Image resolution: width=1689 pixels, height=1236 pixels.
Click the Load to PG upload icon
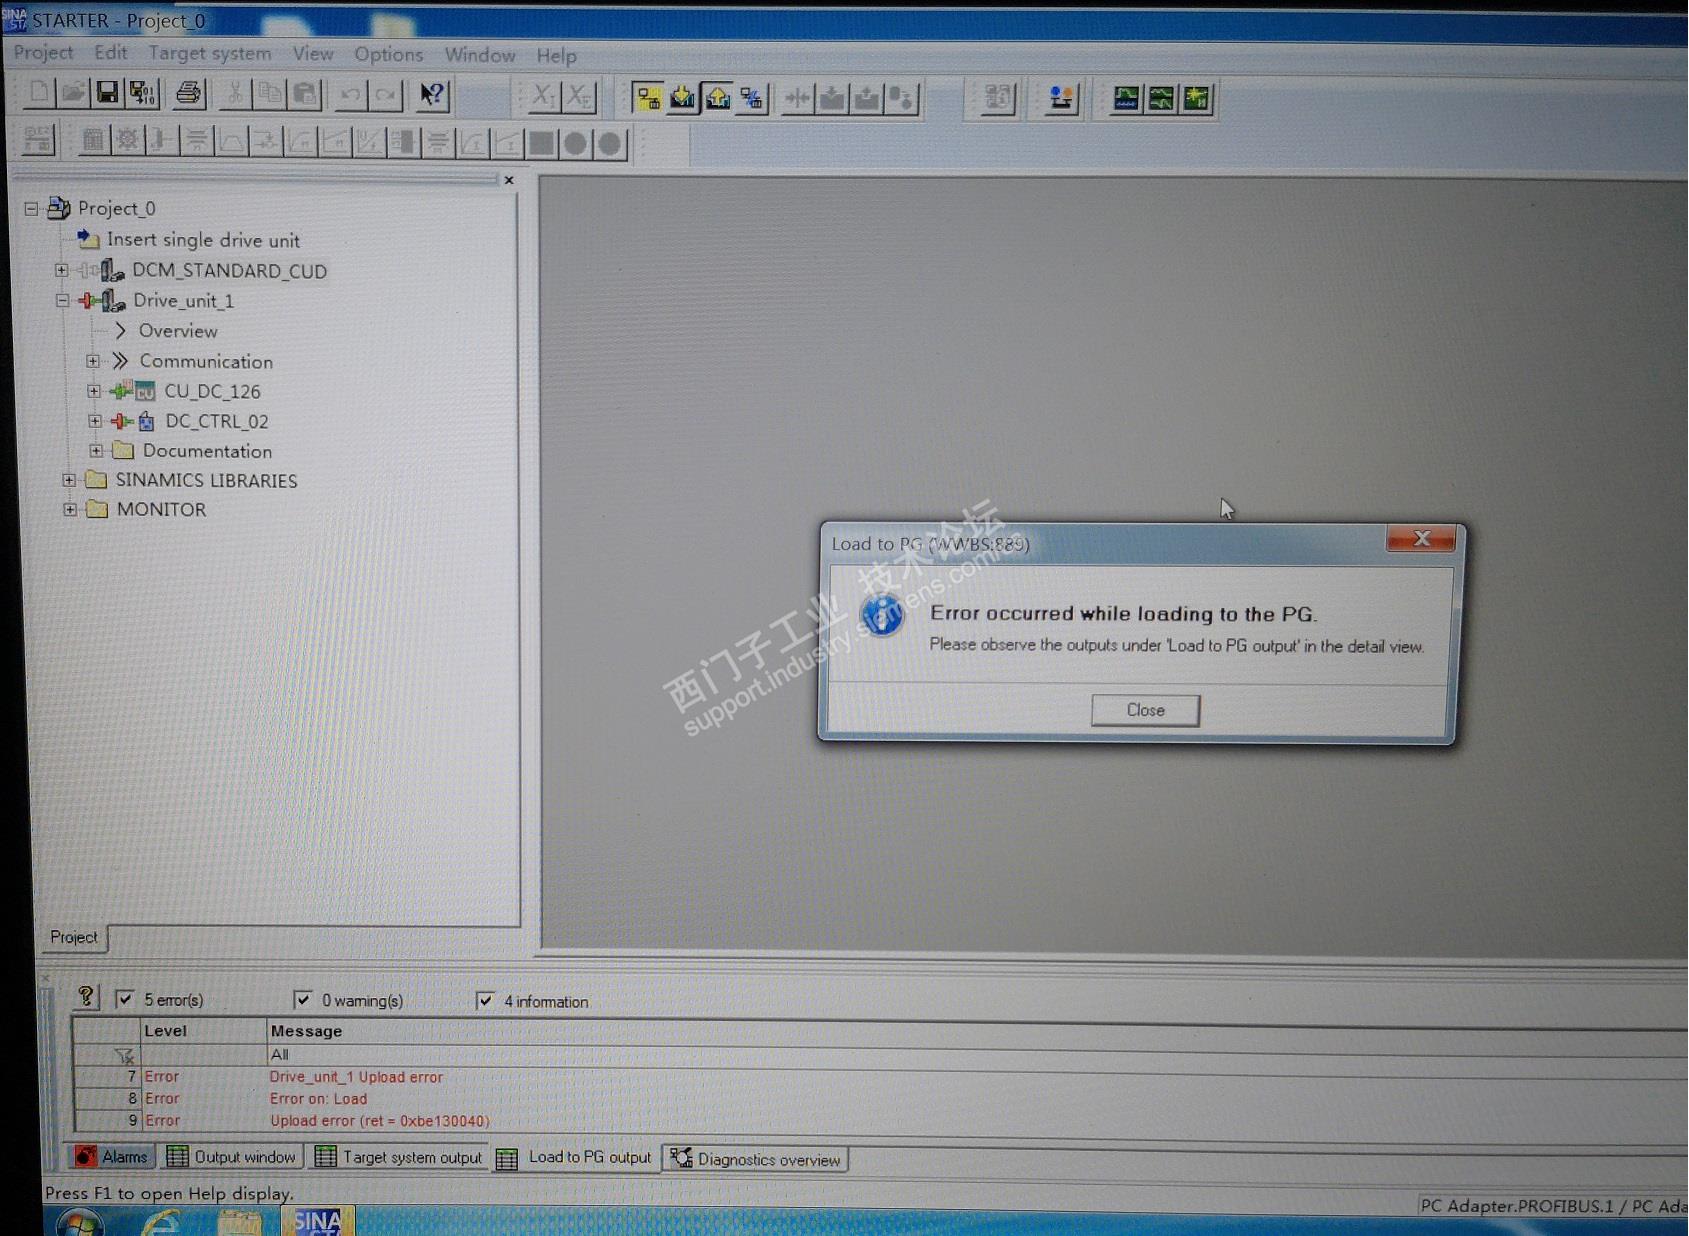coord(718,98)
